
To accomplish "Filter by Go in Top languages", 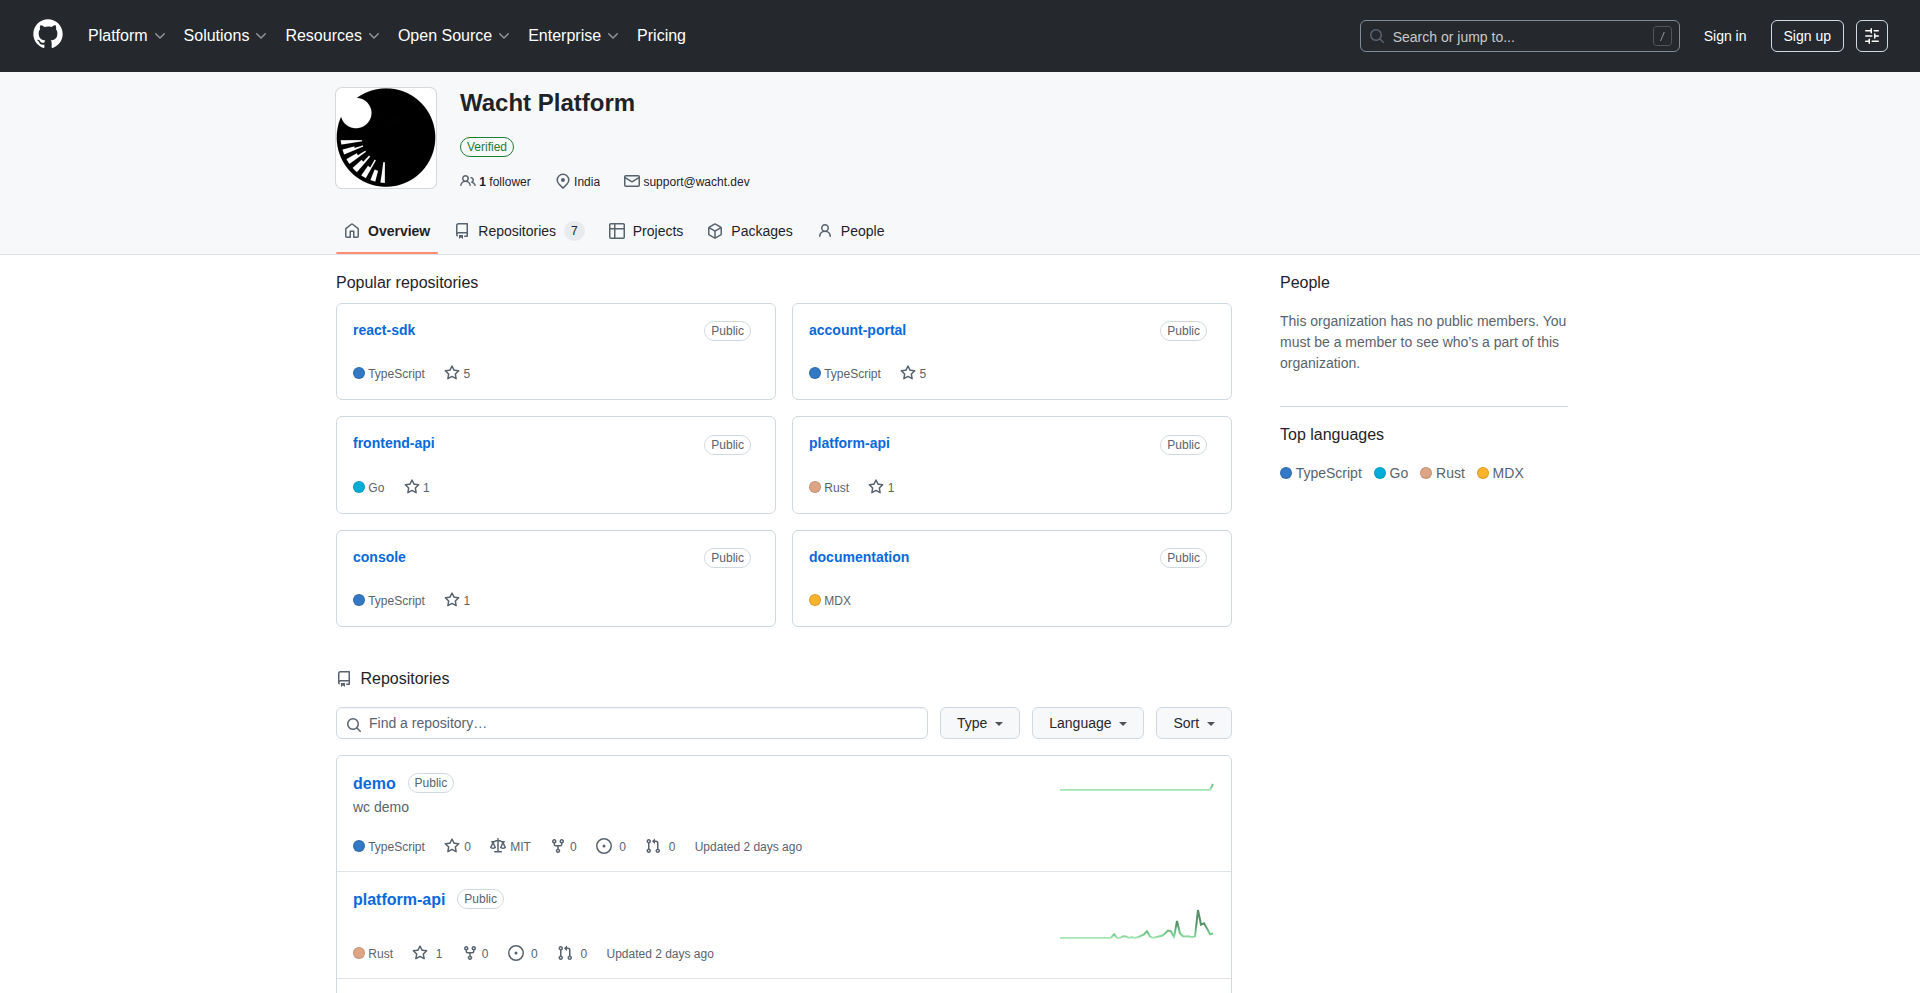I will pyautogui.click(x=1391, y=473).
